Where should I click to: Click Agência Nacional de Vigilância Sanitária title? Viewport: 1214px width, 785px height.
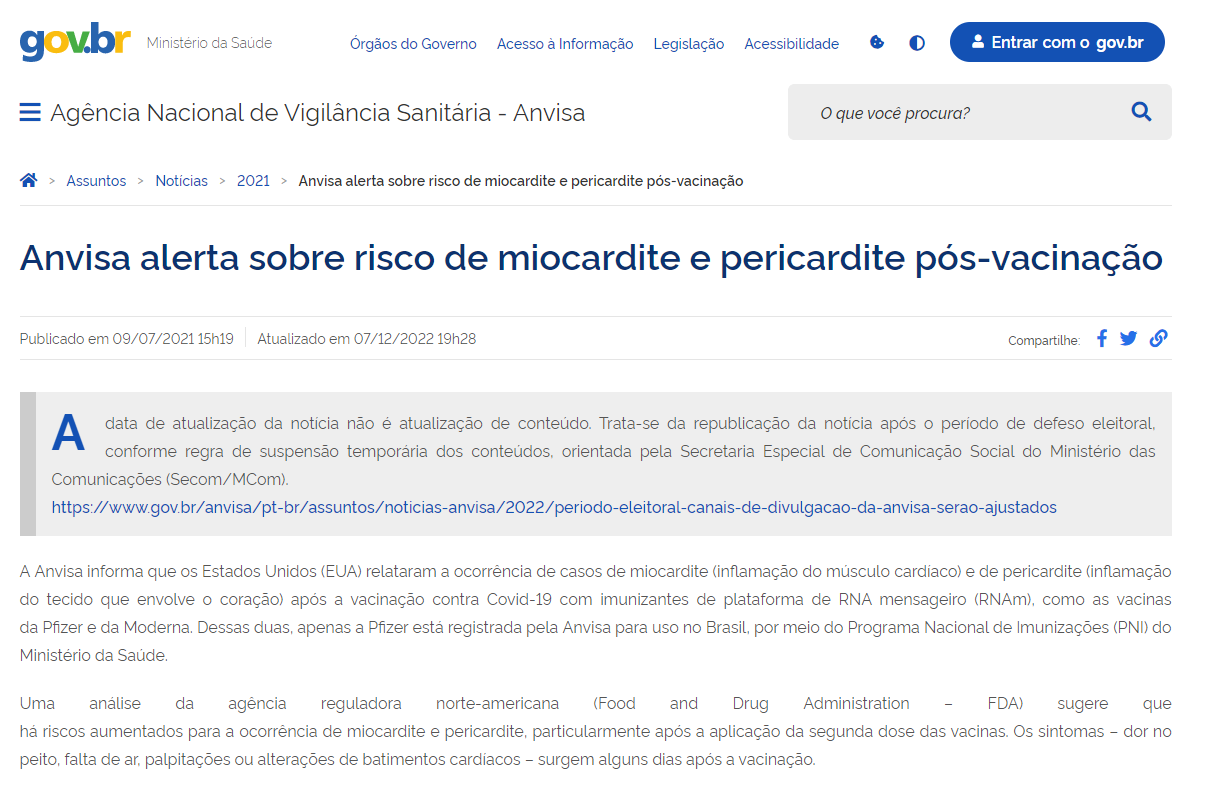317,113
